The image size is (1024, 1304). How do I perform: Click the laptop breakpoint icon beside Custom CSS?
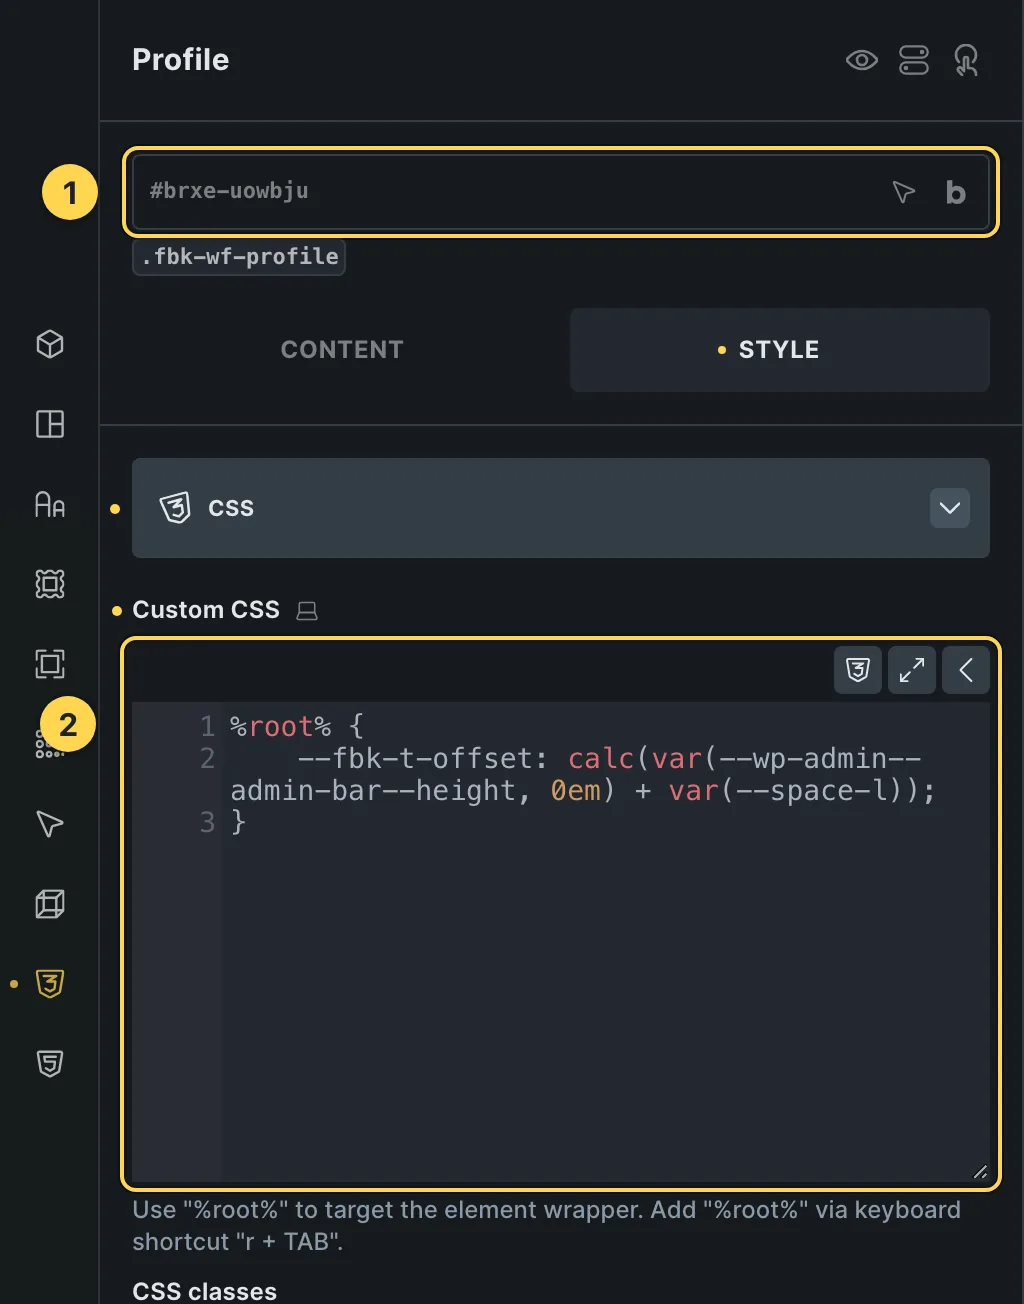[x=307, y=610]
